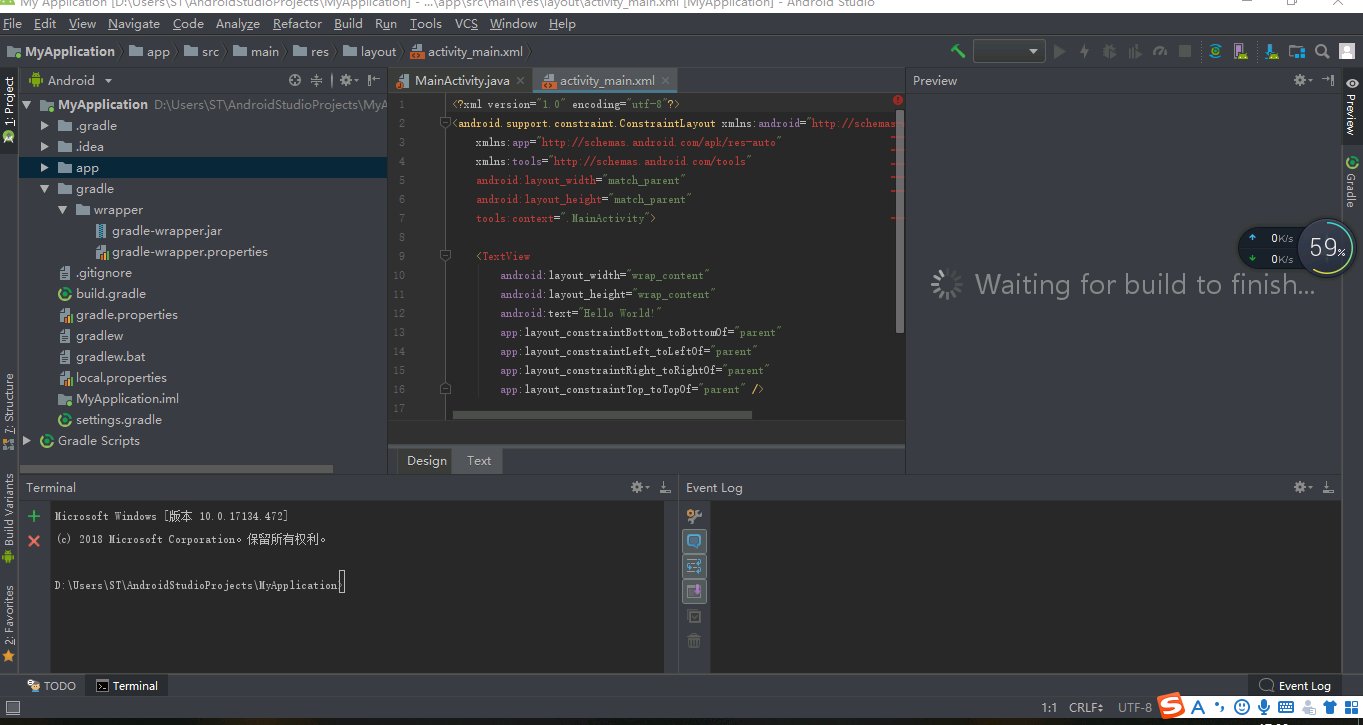Image resolution: width=1363 pixels, height=725 pixels.
Task: Toggle the Build Variants tool window button
Action: pyautogui.click(x=9, y=518)
